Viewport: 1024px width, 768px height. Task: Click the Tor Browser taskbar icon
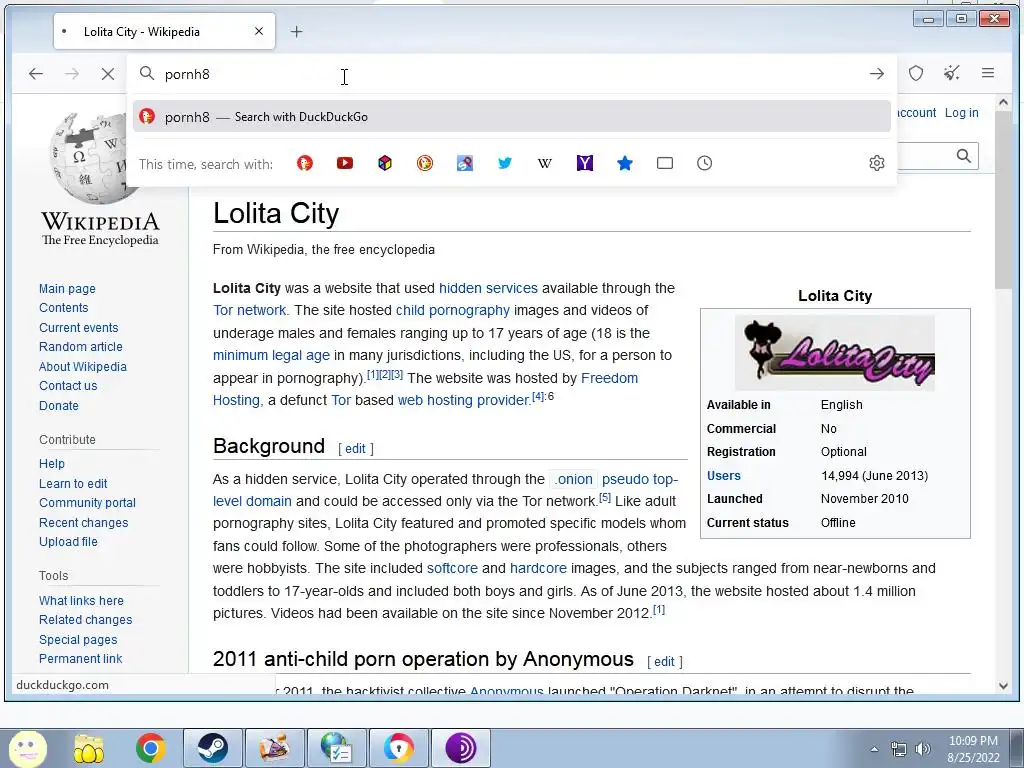[460, 748]
